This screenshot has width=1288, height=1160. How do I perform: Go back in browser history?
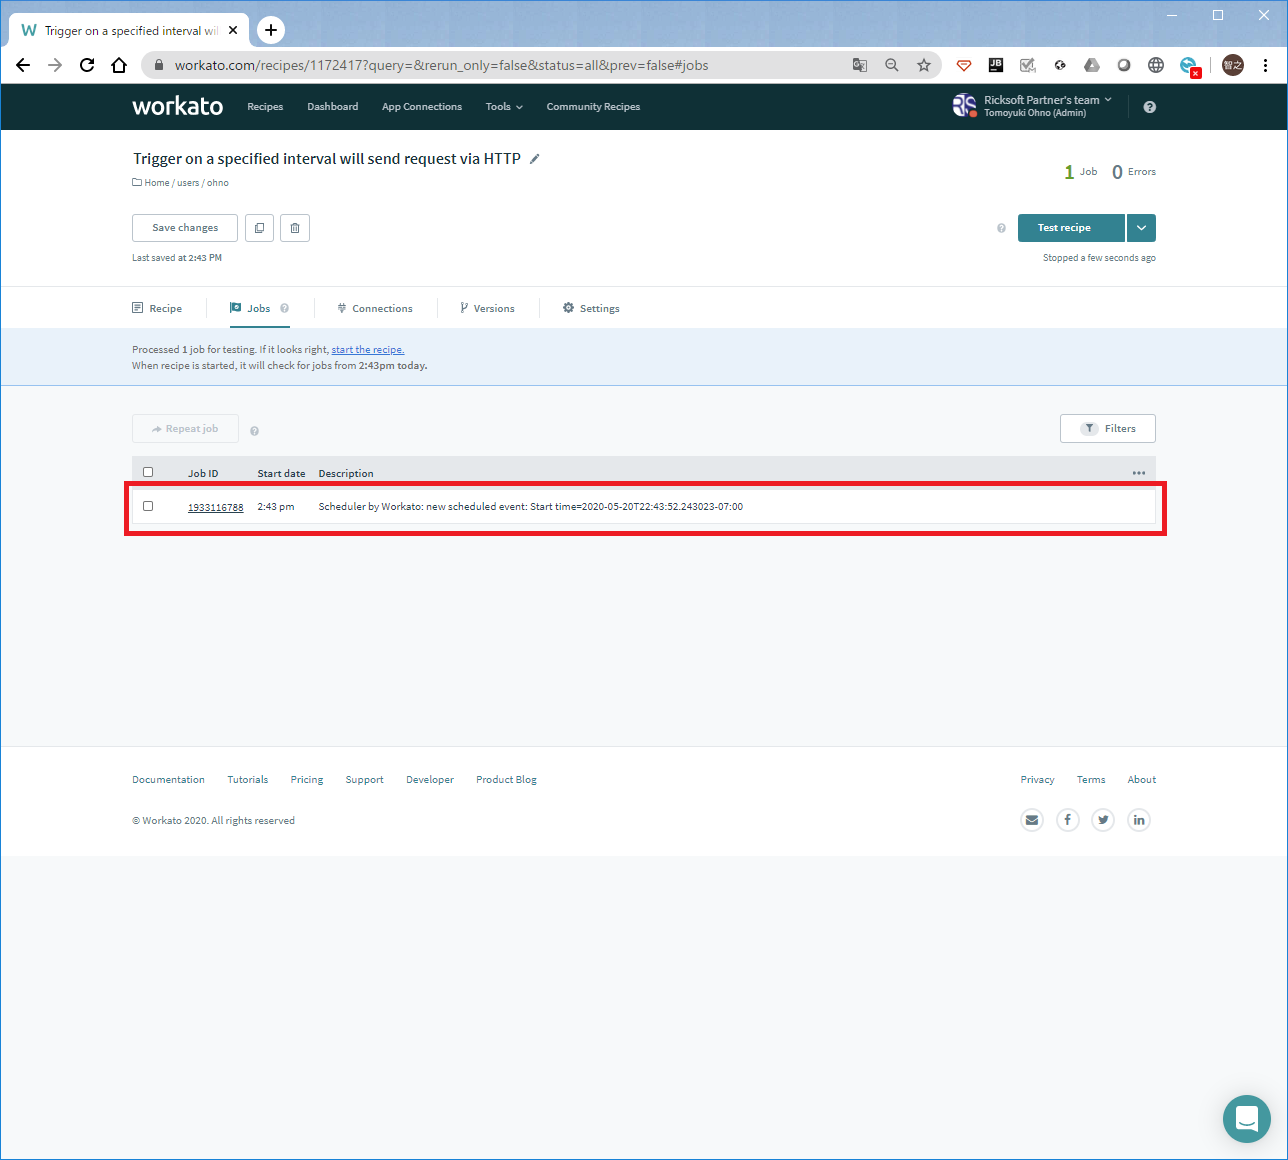(23, 65)
